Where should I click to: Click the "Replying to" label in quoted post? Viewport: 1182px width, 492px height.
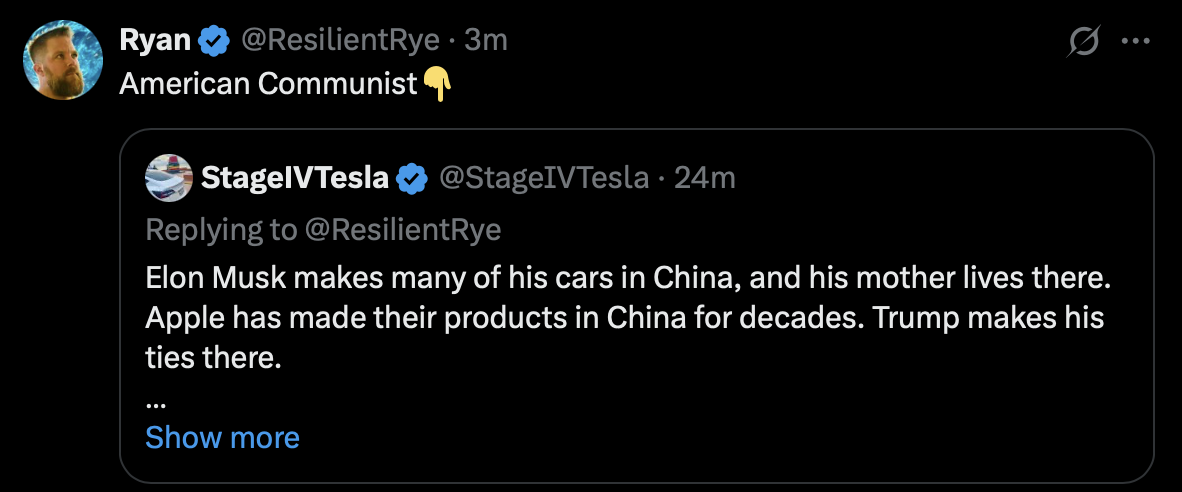[220, 230]
